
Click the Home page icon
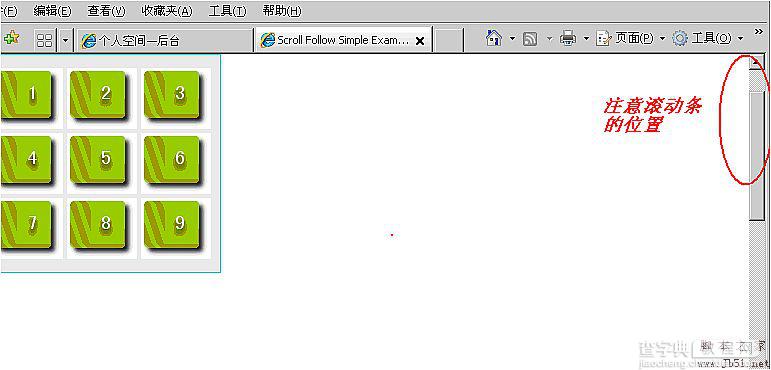494,38
